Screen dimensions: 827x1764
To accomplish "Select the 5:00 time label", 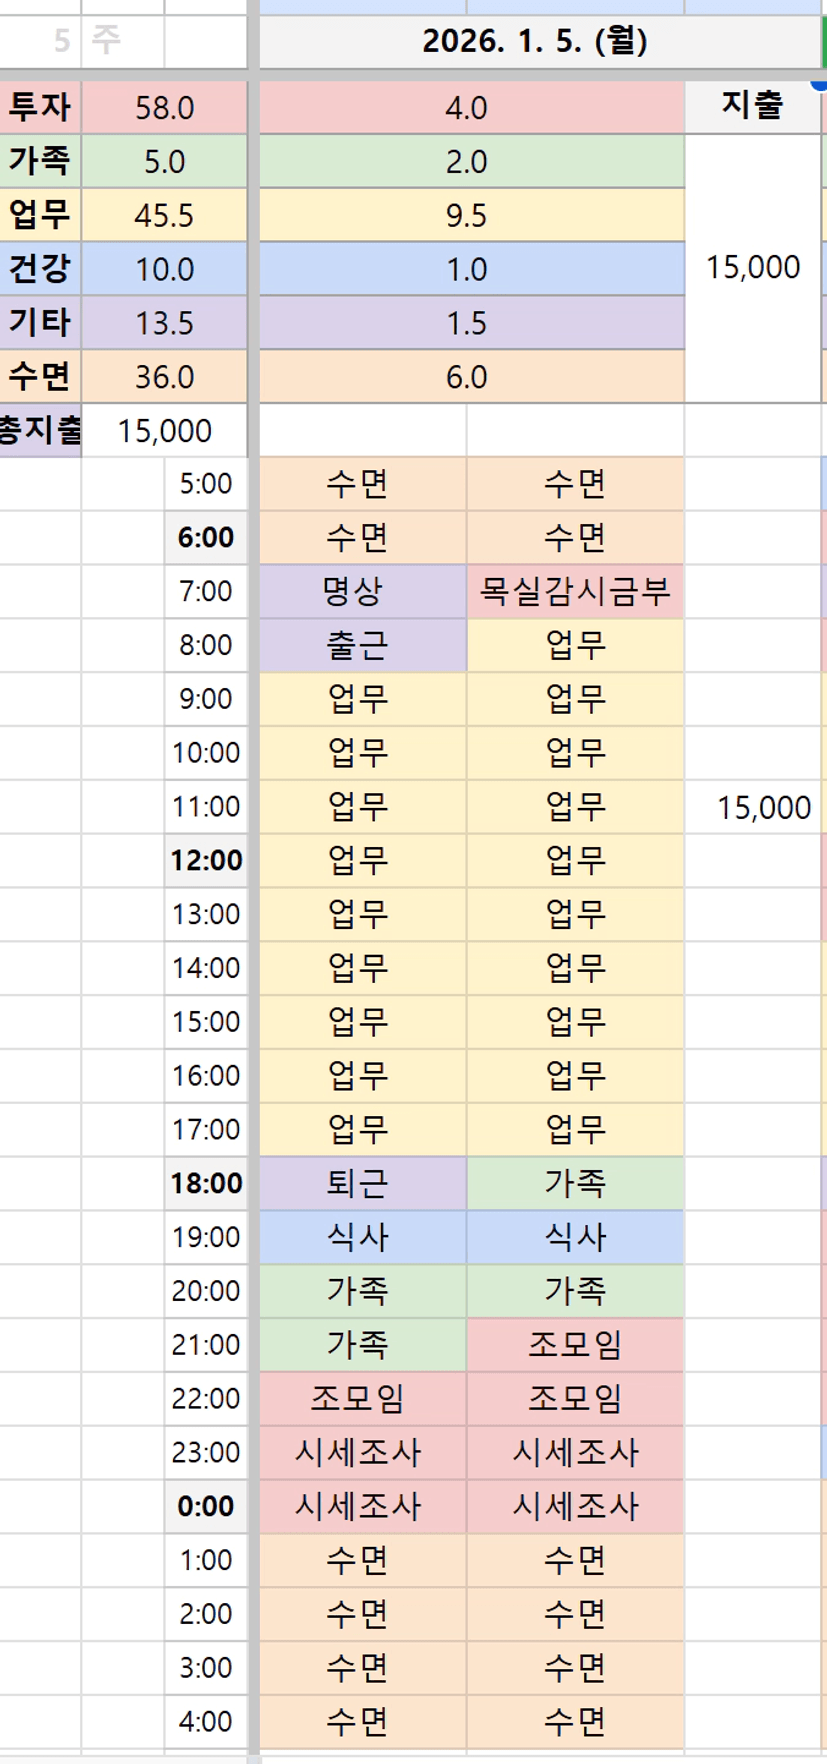I will (206, 484).
